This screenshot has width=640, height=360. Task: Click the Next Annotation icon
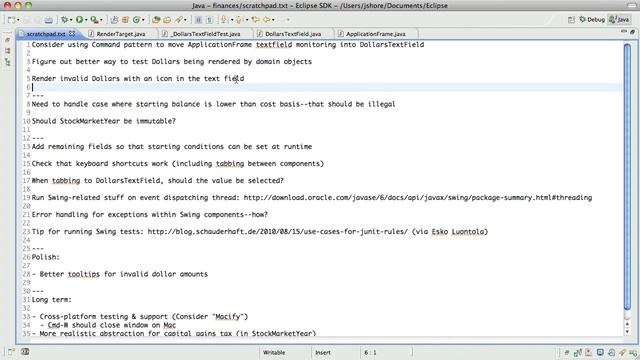coord(224,20)
